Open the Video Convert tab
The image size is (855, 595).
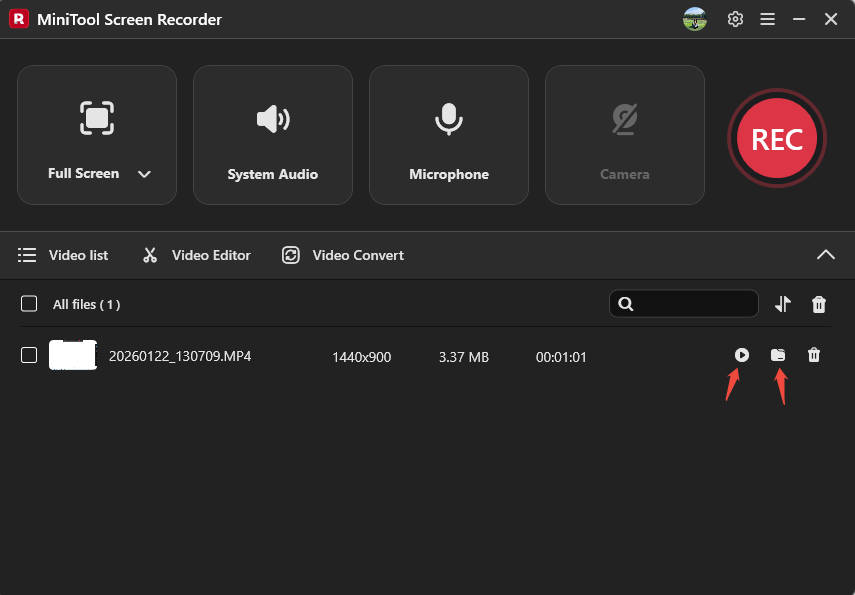[342, 255]
